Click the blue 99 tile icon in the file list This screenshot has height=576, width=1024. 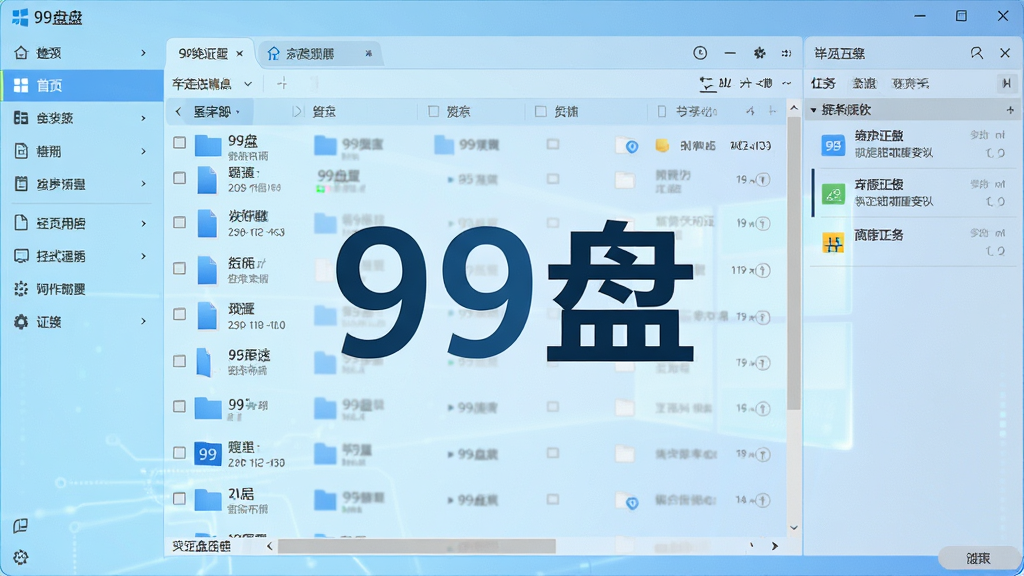click(208, 454)
